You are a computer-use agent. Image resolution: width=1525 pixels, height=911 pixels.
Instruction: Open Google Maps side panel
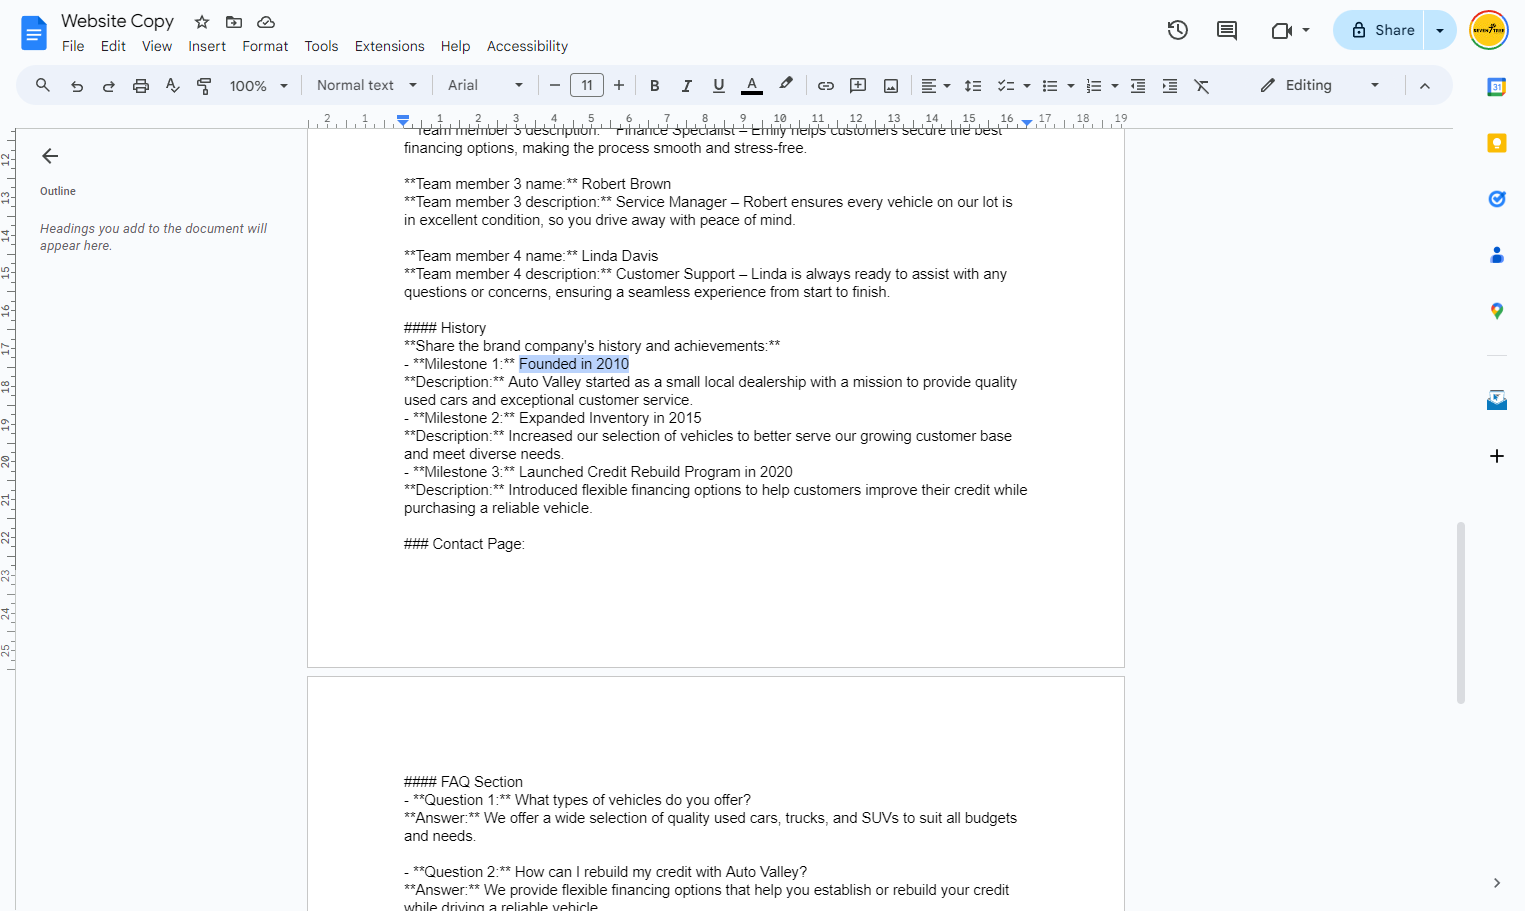pos(1497,311)
